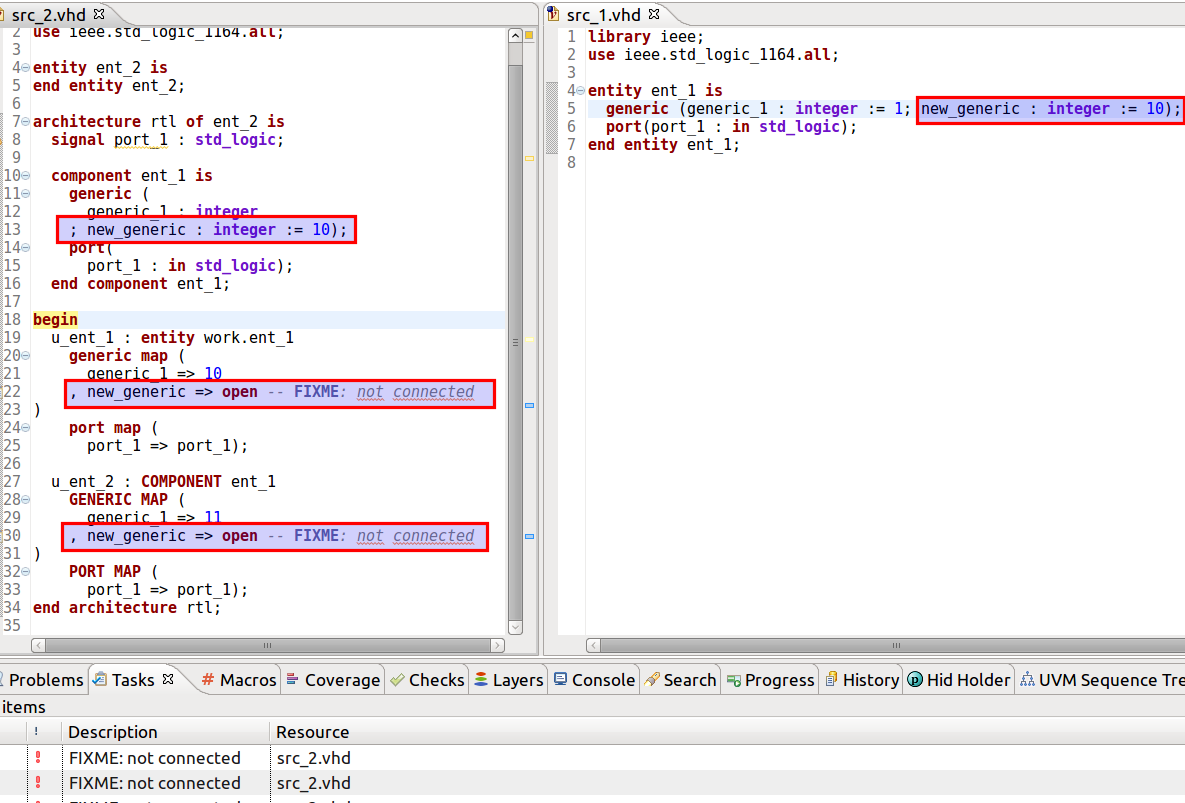The width and height of the screenshot is (1185, 803).
Task: Click the Hid Holder view icon
Action: (x=913, y=680)
